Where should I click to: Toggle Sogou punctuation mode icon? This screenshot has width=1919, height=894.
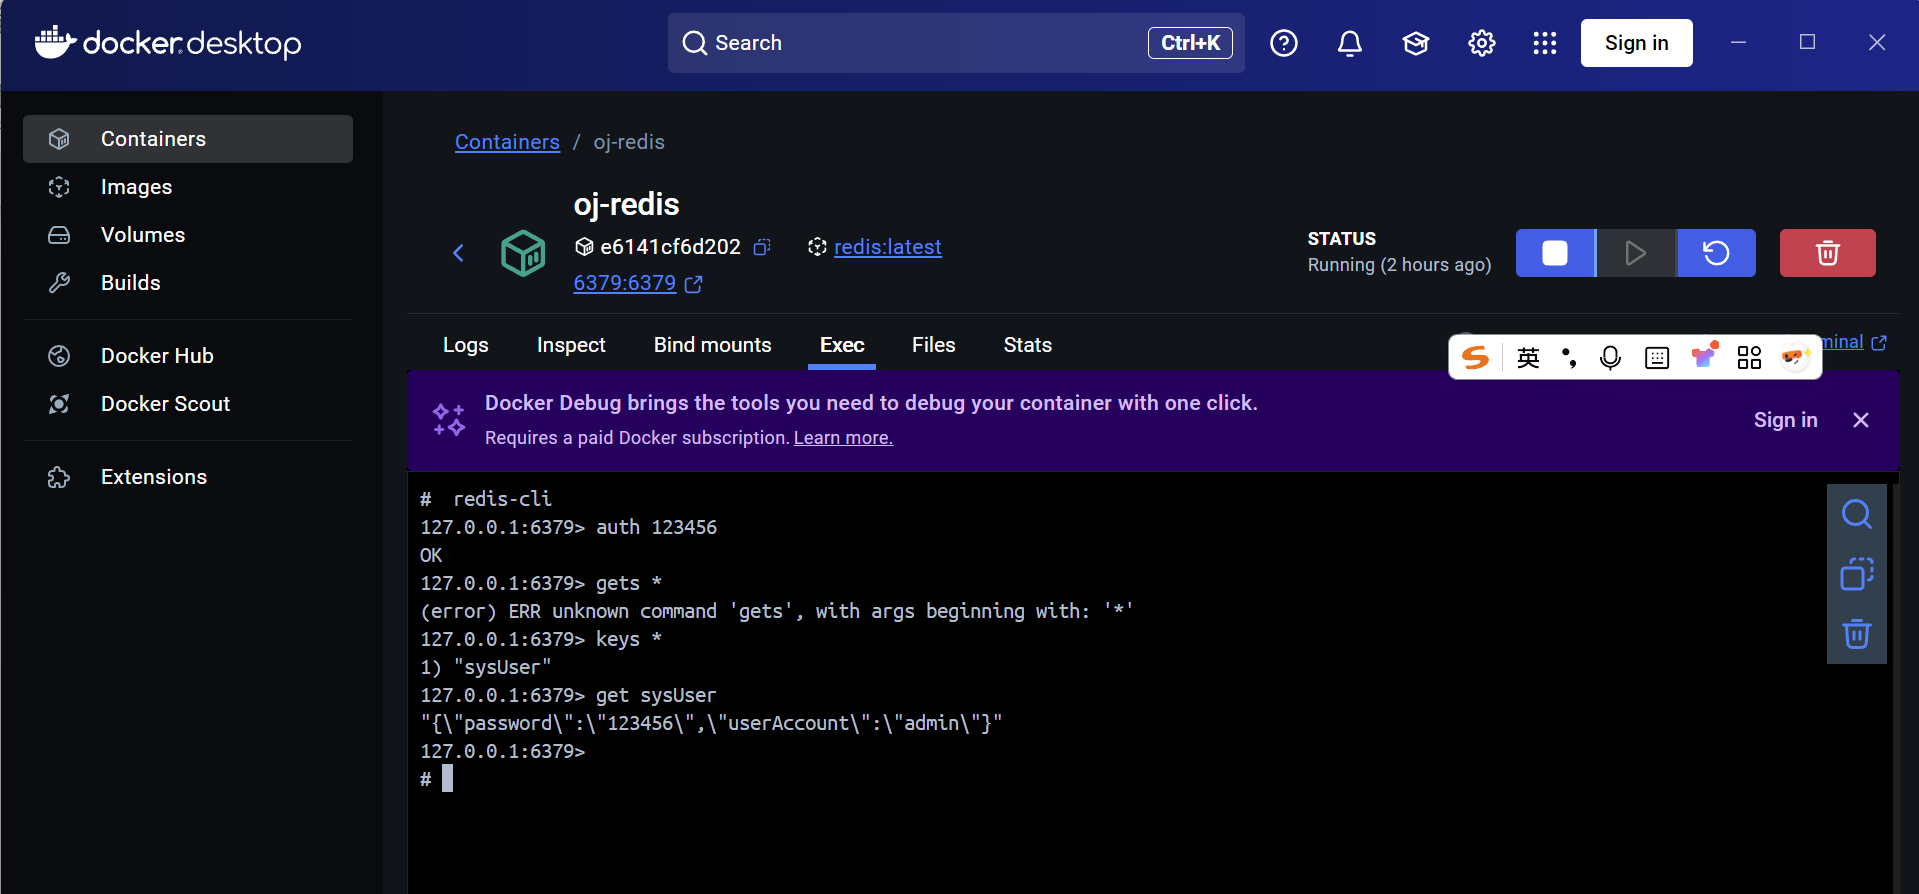1569,358
